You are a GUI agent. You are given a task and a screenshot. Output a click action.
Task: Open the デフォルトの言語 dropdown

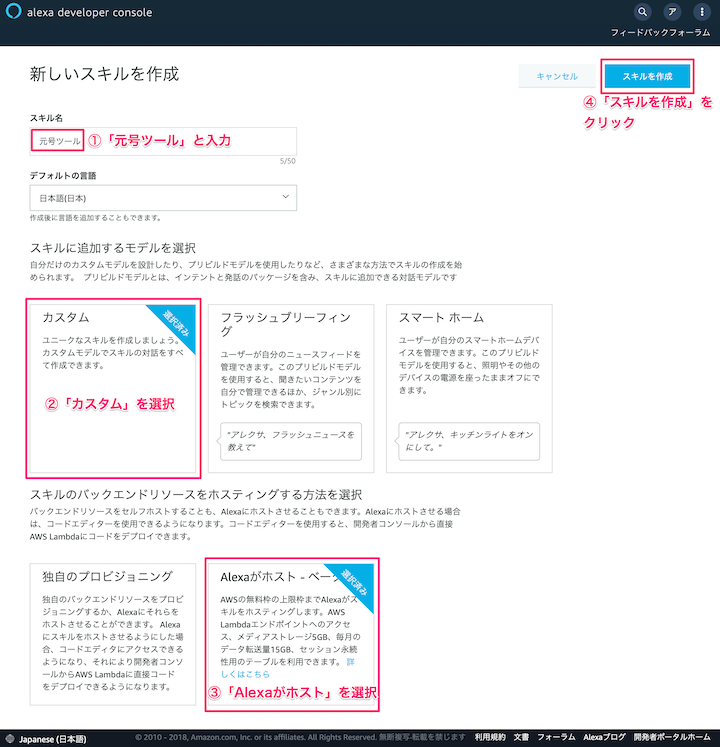163,198
